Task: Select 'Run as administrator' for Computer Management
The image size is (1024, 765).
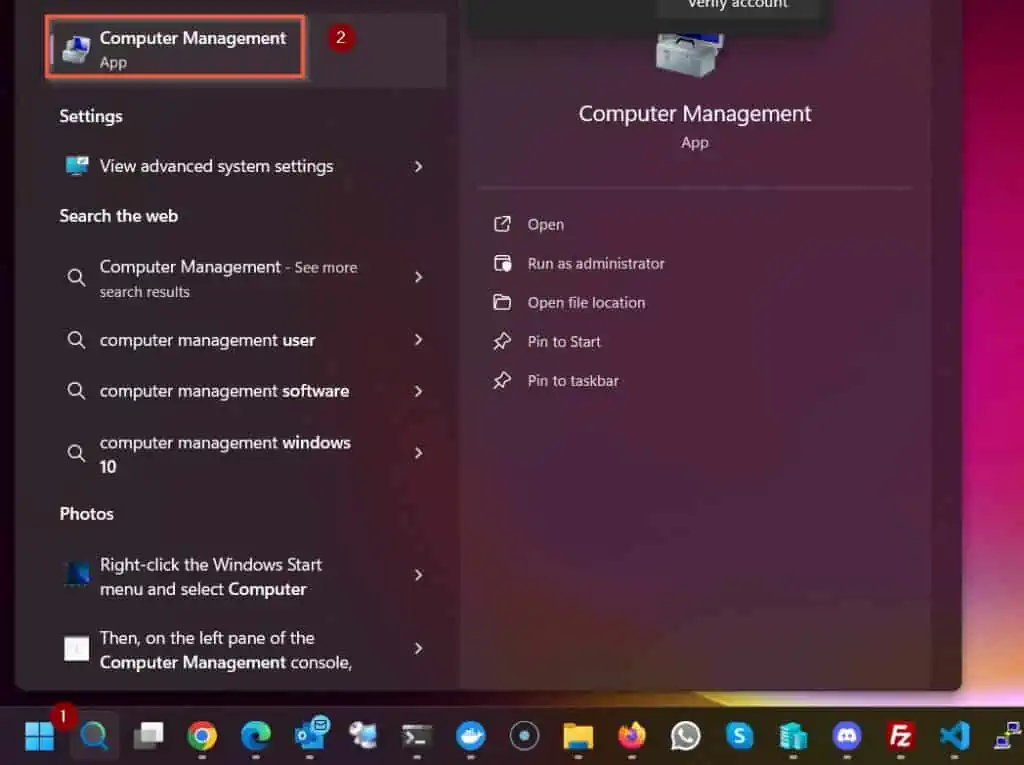Action: click(x=596, y=263)
